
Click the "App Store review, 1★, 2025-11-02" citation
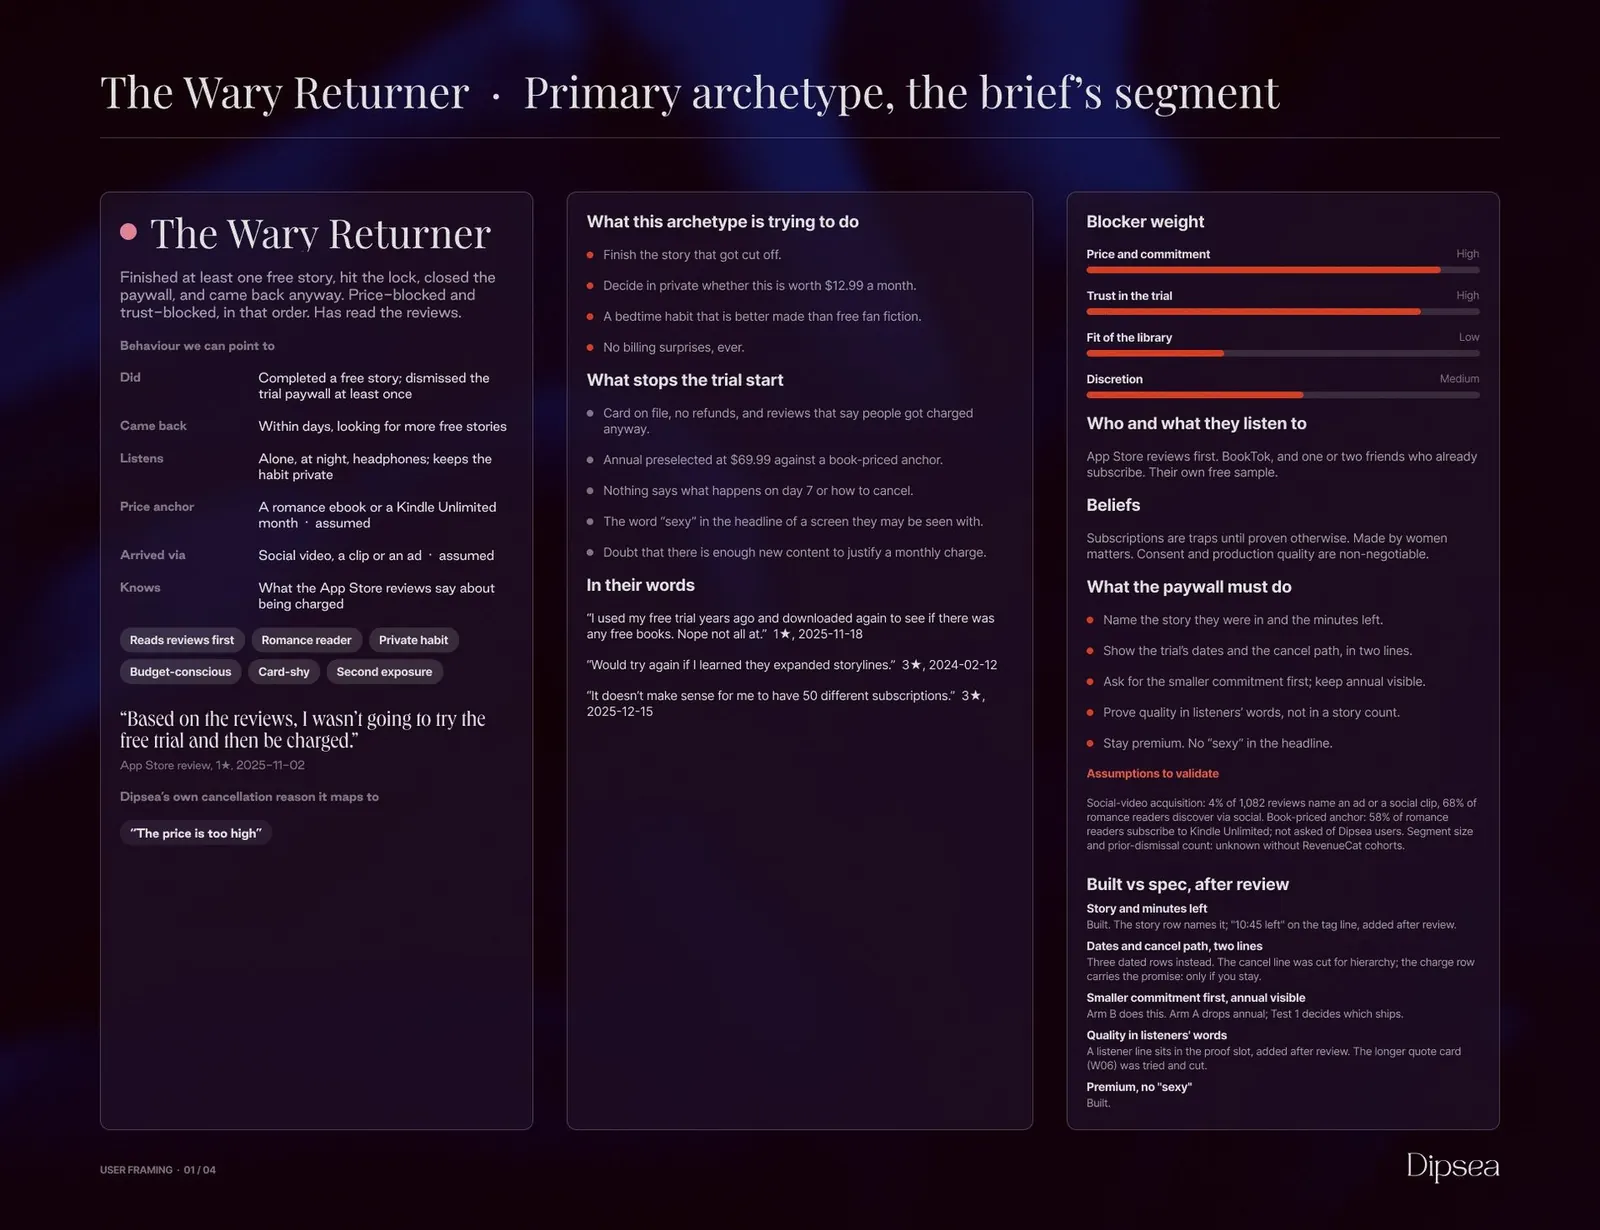pyautogui.click(x=212, y=765)
